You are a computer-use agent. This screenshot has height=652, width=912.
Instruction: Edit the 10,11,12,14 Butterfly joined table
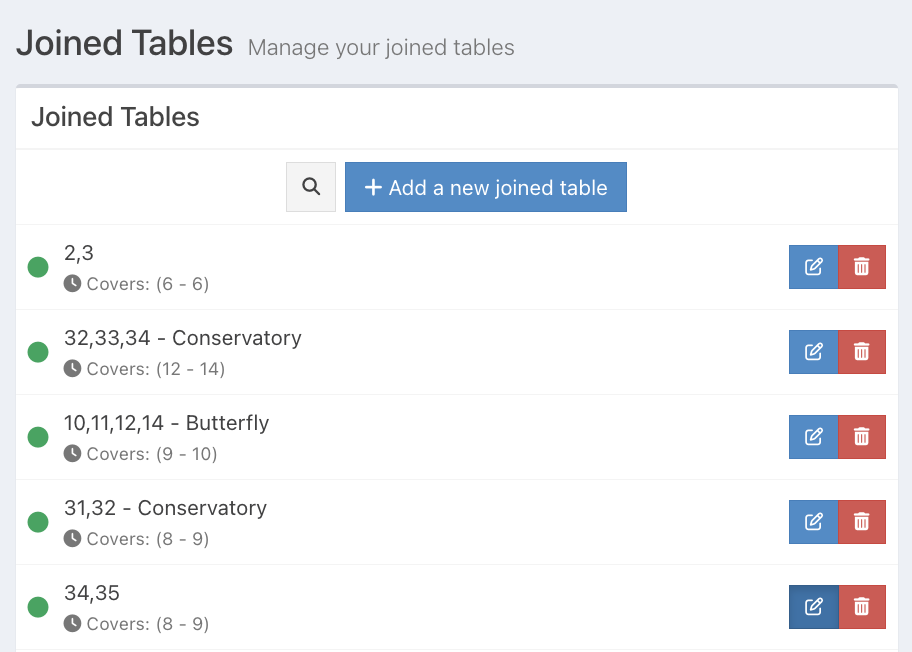(813, 437)
